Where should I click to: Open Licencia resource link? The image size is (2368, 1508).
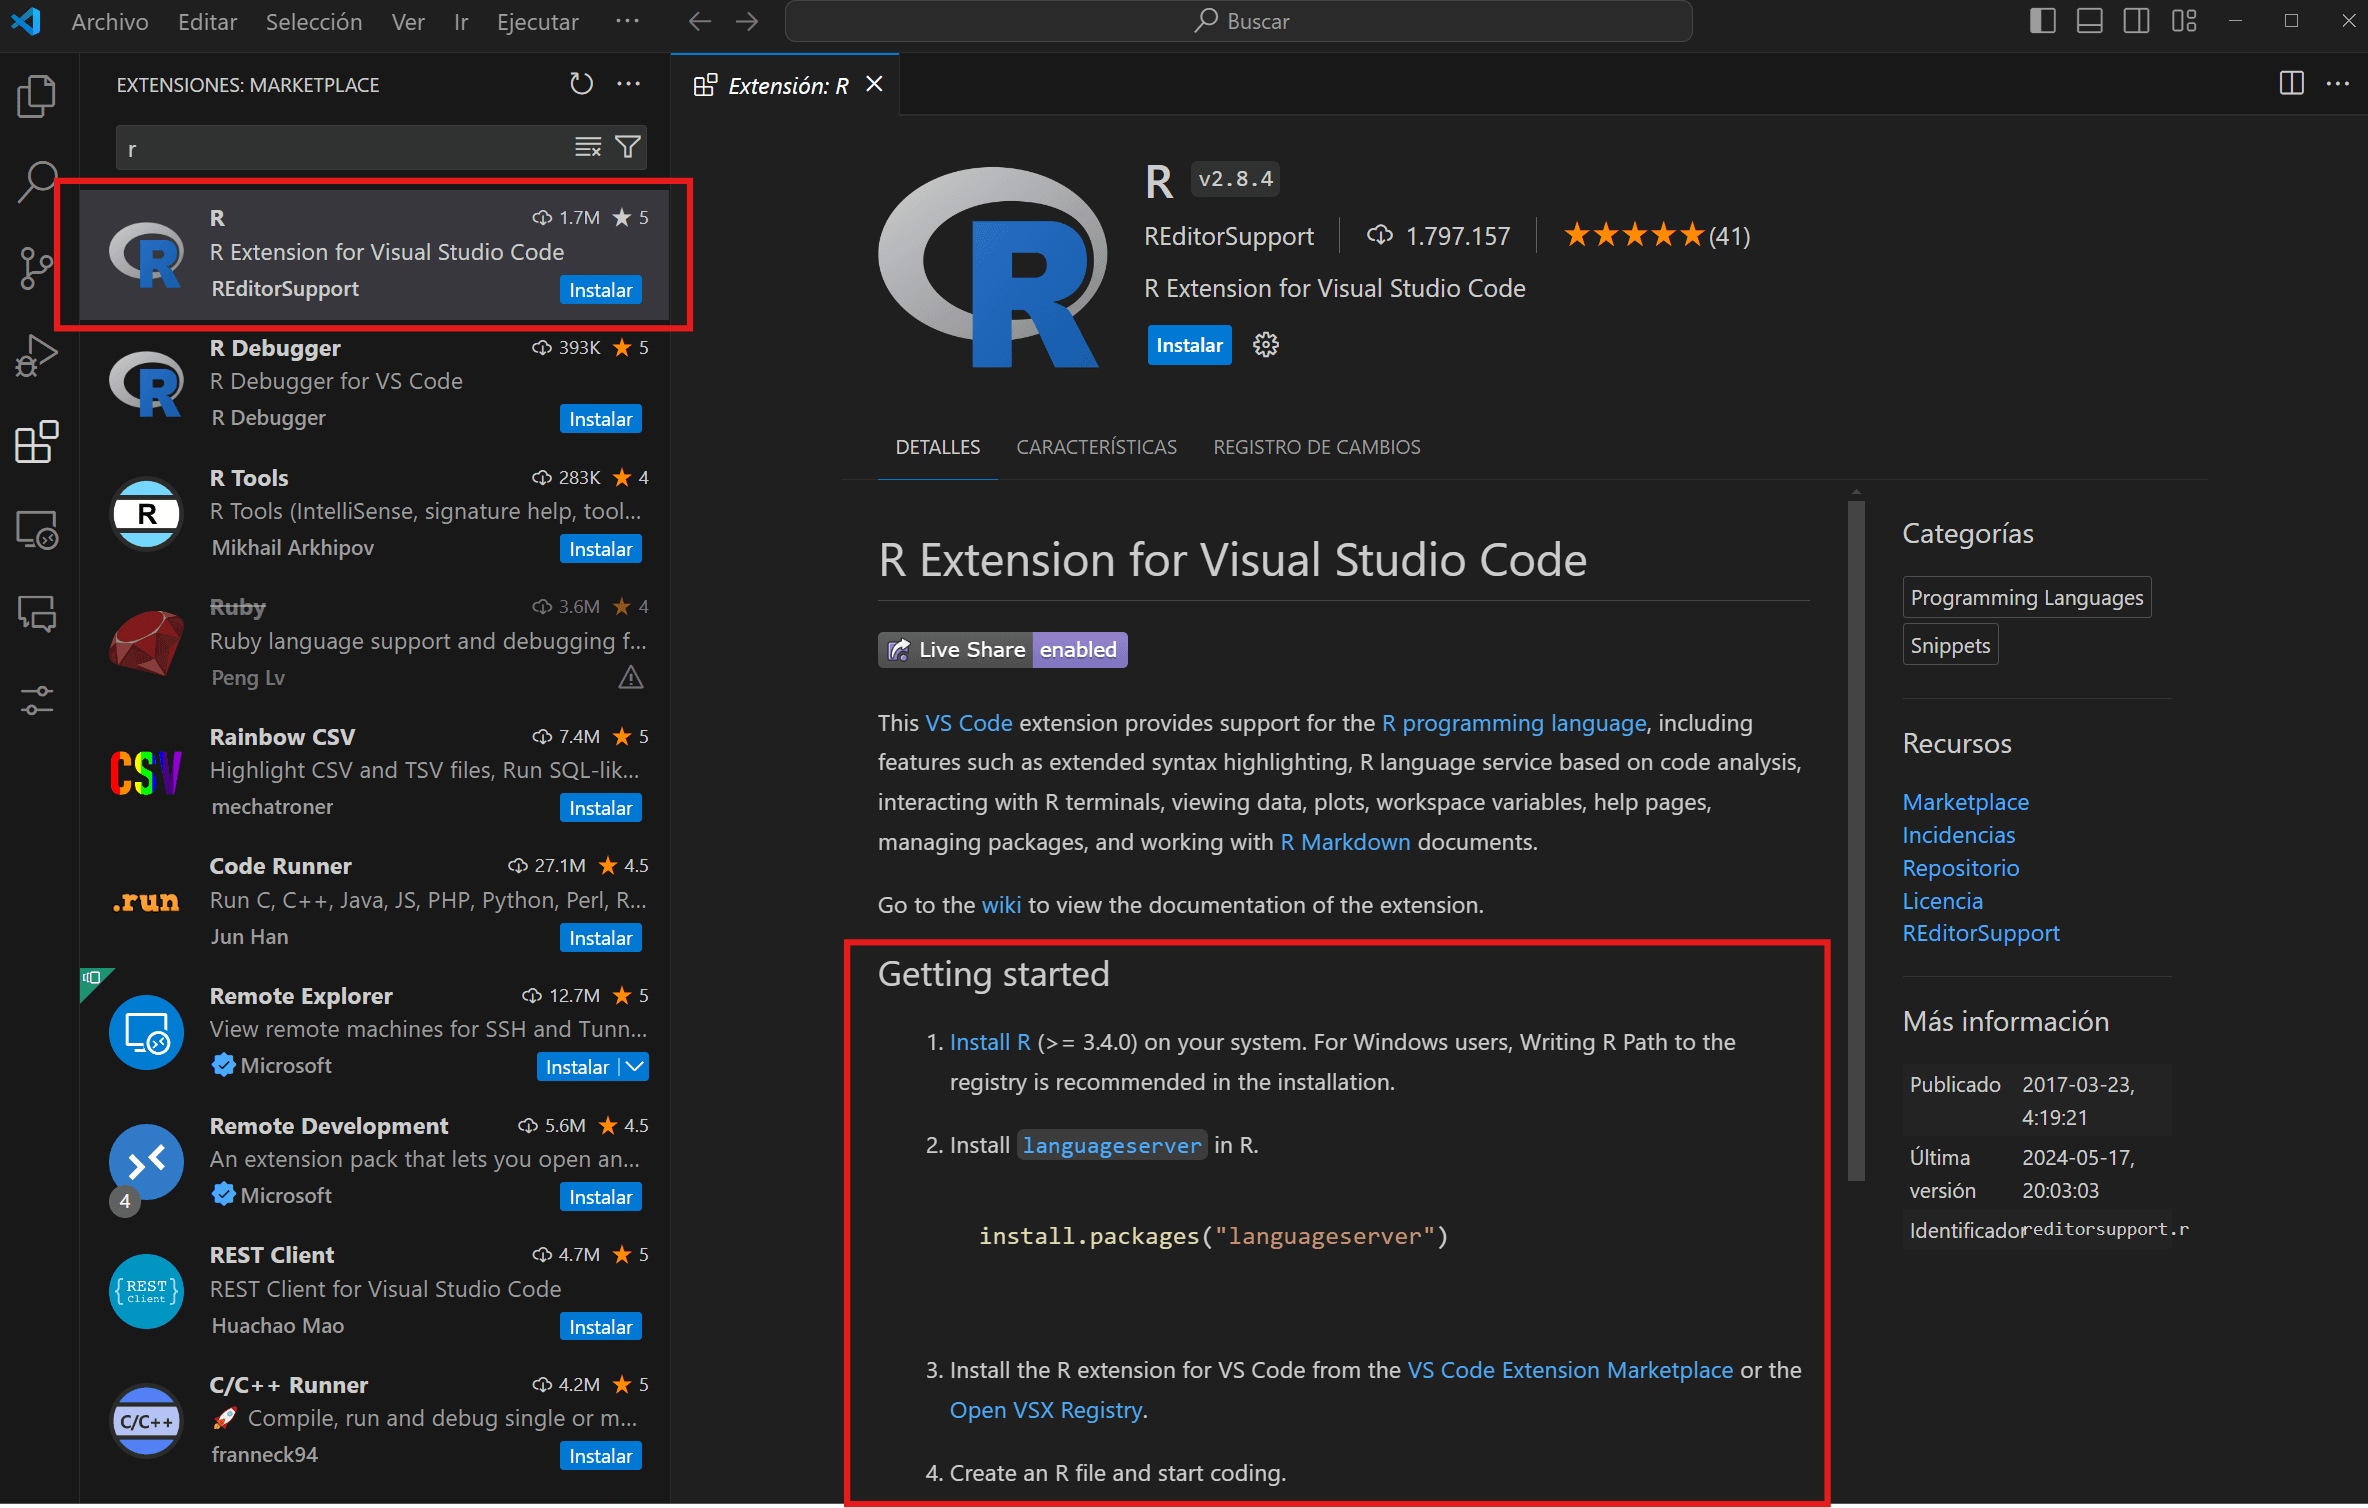tap(1942, 901)
